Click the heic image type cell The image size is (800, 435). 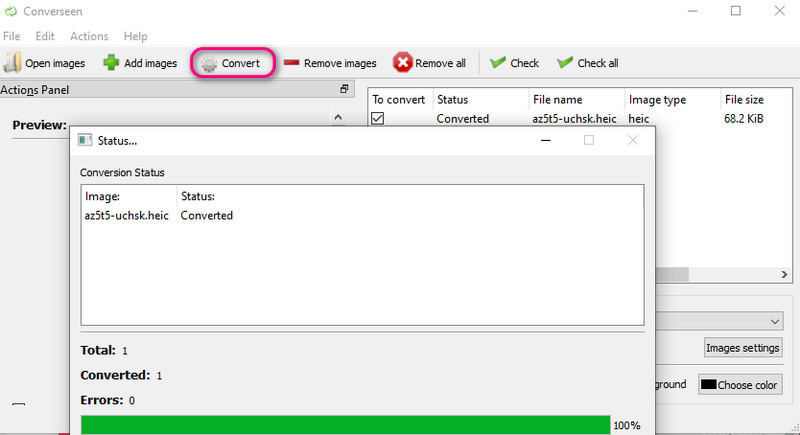click(639, 119)
